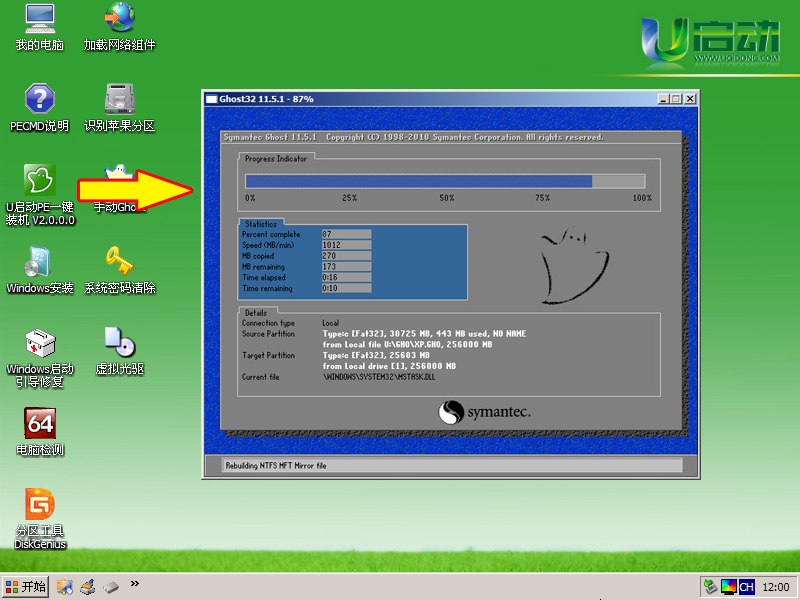Click the second quick launch taskbar icon

coord(88,587)
